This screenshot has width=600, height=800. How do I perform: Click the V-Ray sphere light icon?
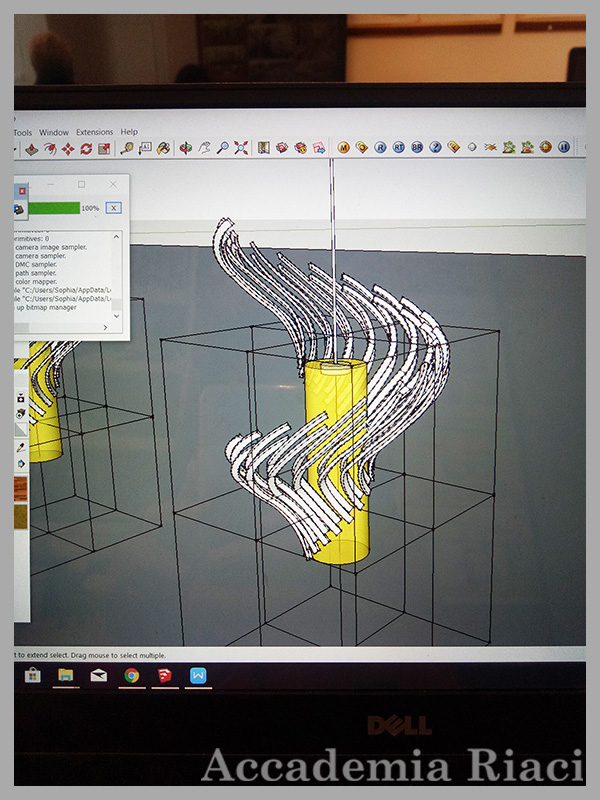click(472, 147)
